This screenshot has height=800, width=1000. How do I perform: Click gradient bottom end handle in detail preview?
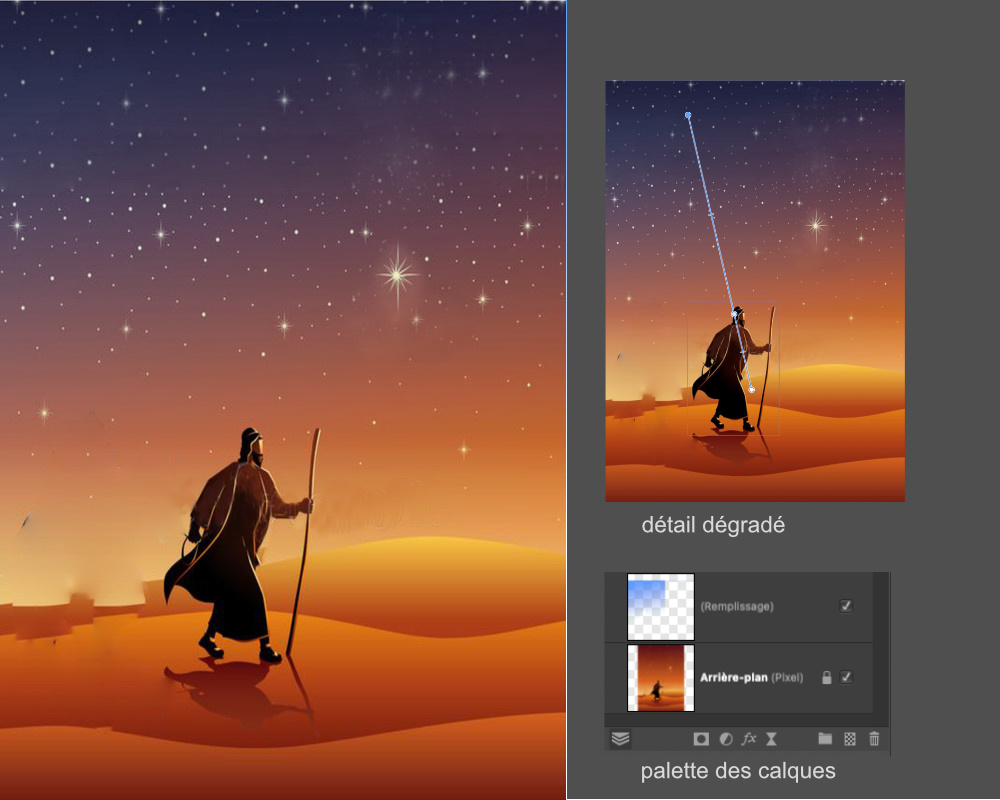[752, 390]
